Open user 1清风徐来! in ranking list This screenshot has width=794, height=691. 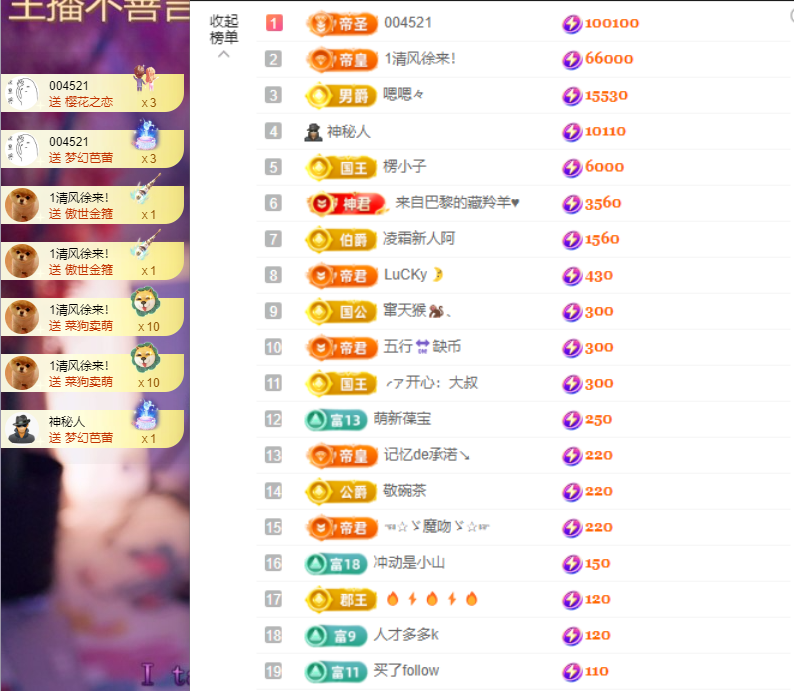point(420,59)
